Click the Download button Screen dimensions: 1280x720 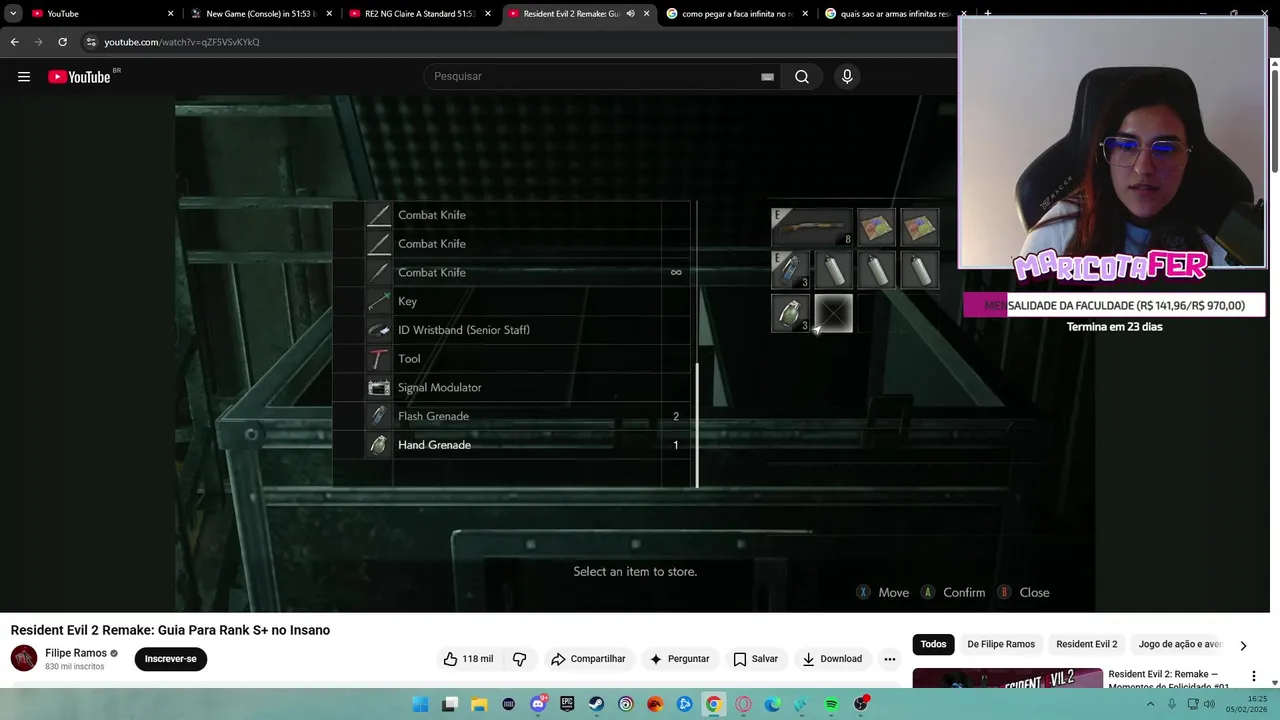point(832,659)
